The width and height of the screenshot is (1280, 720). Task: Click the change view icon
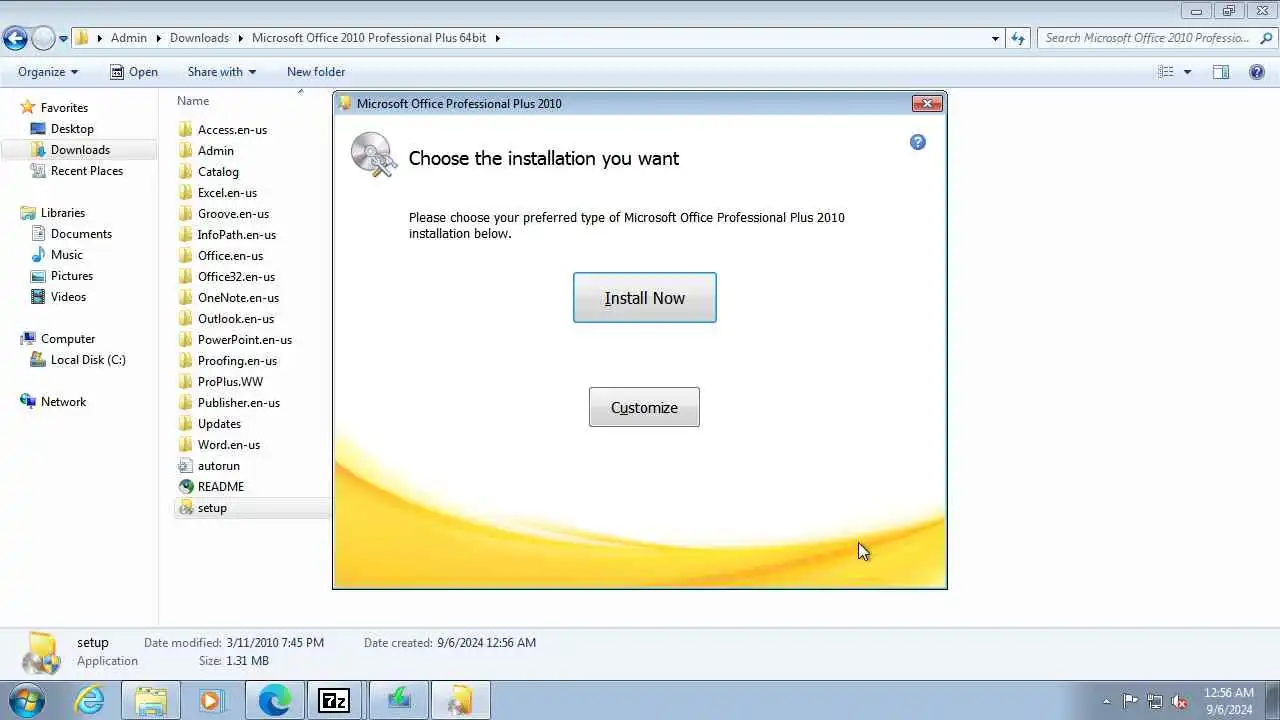[1165, 72]
